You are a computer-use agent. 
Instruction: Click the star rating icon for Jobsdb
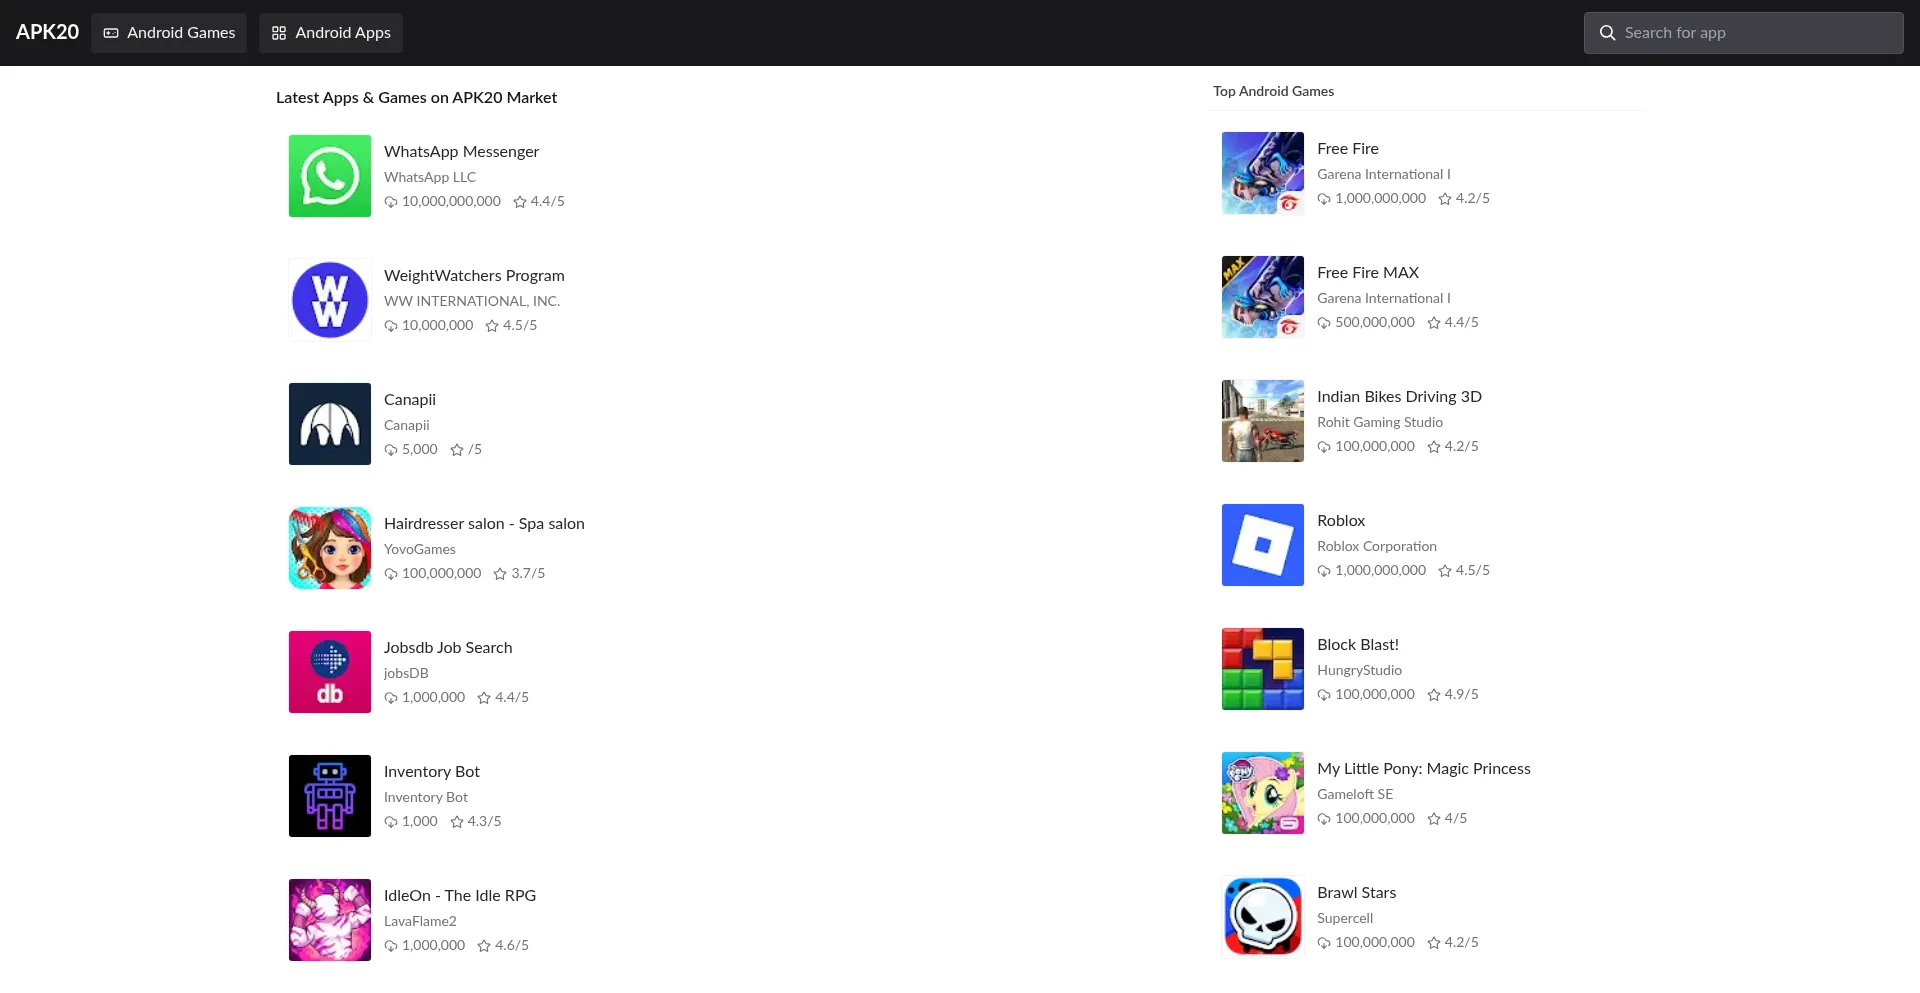(x=484, y=698)
